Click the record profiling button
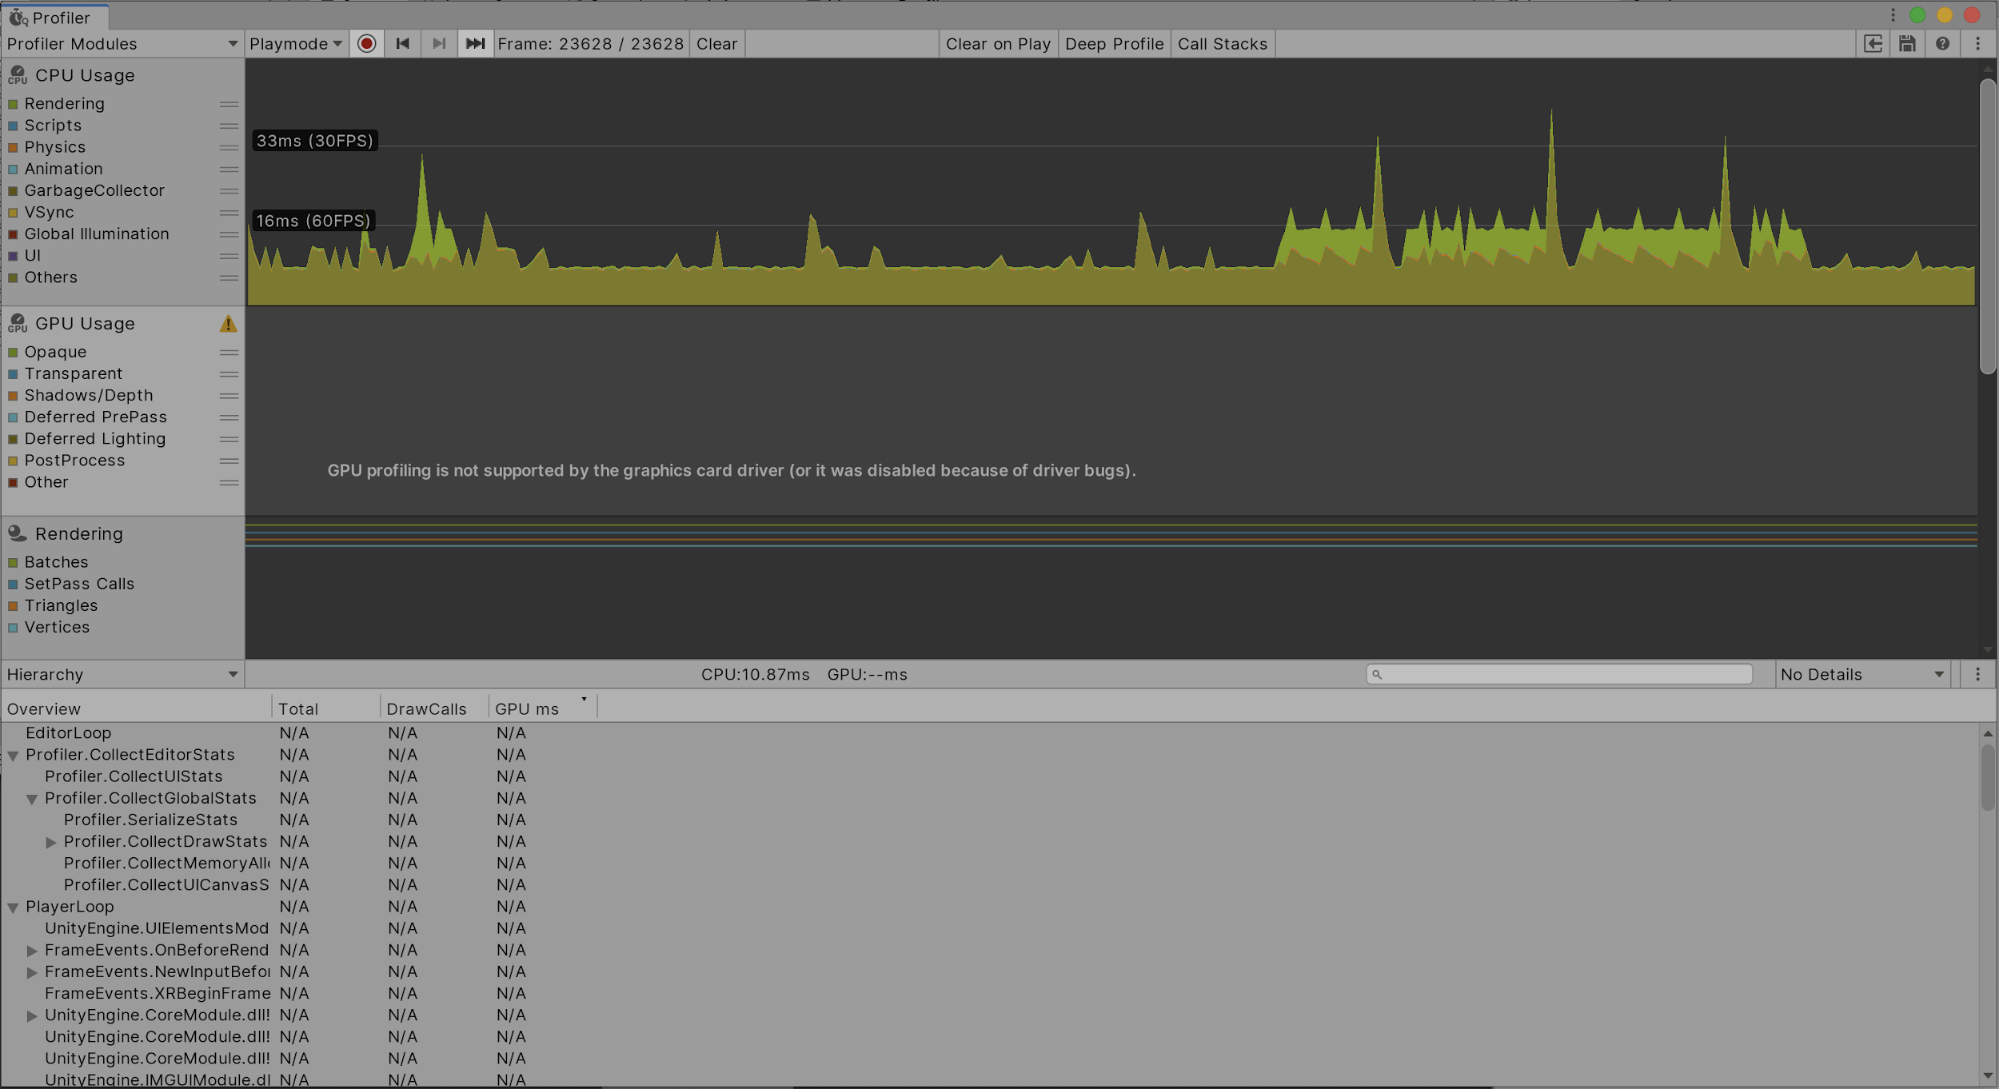1999x1090 pixels. [x=367, y=44]
